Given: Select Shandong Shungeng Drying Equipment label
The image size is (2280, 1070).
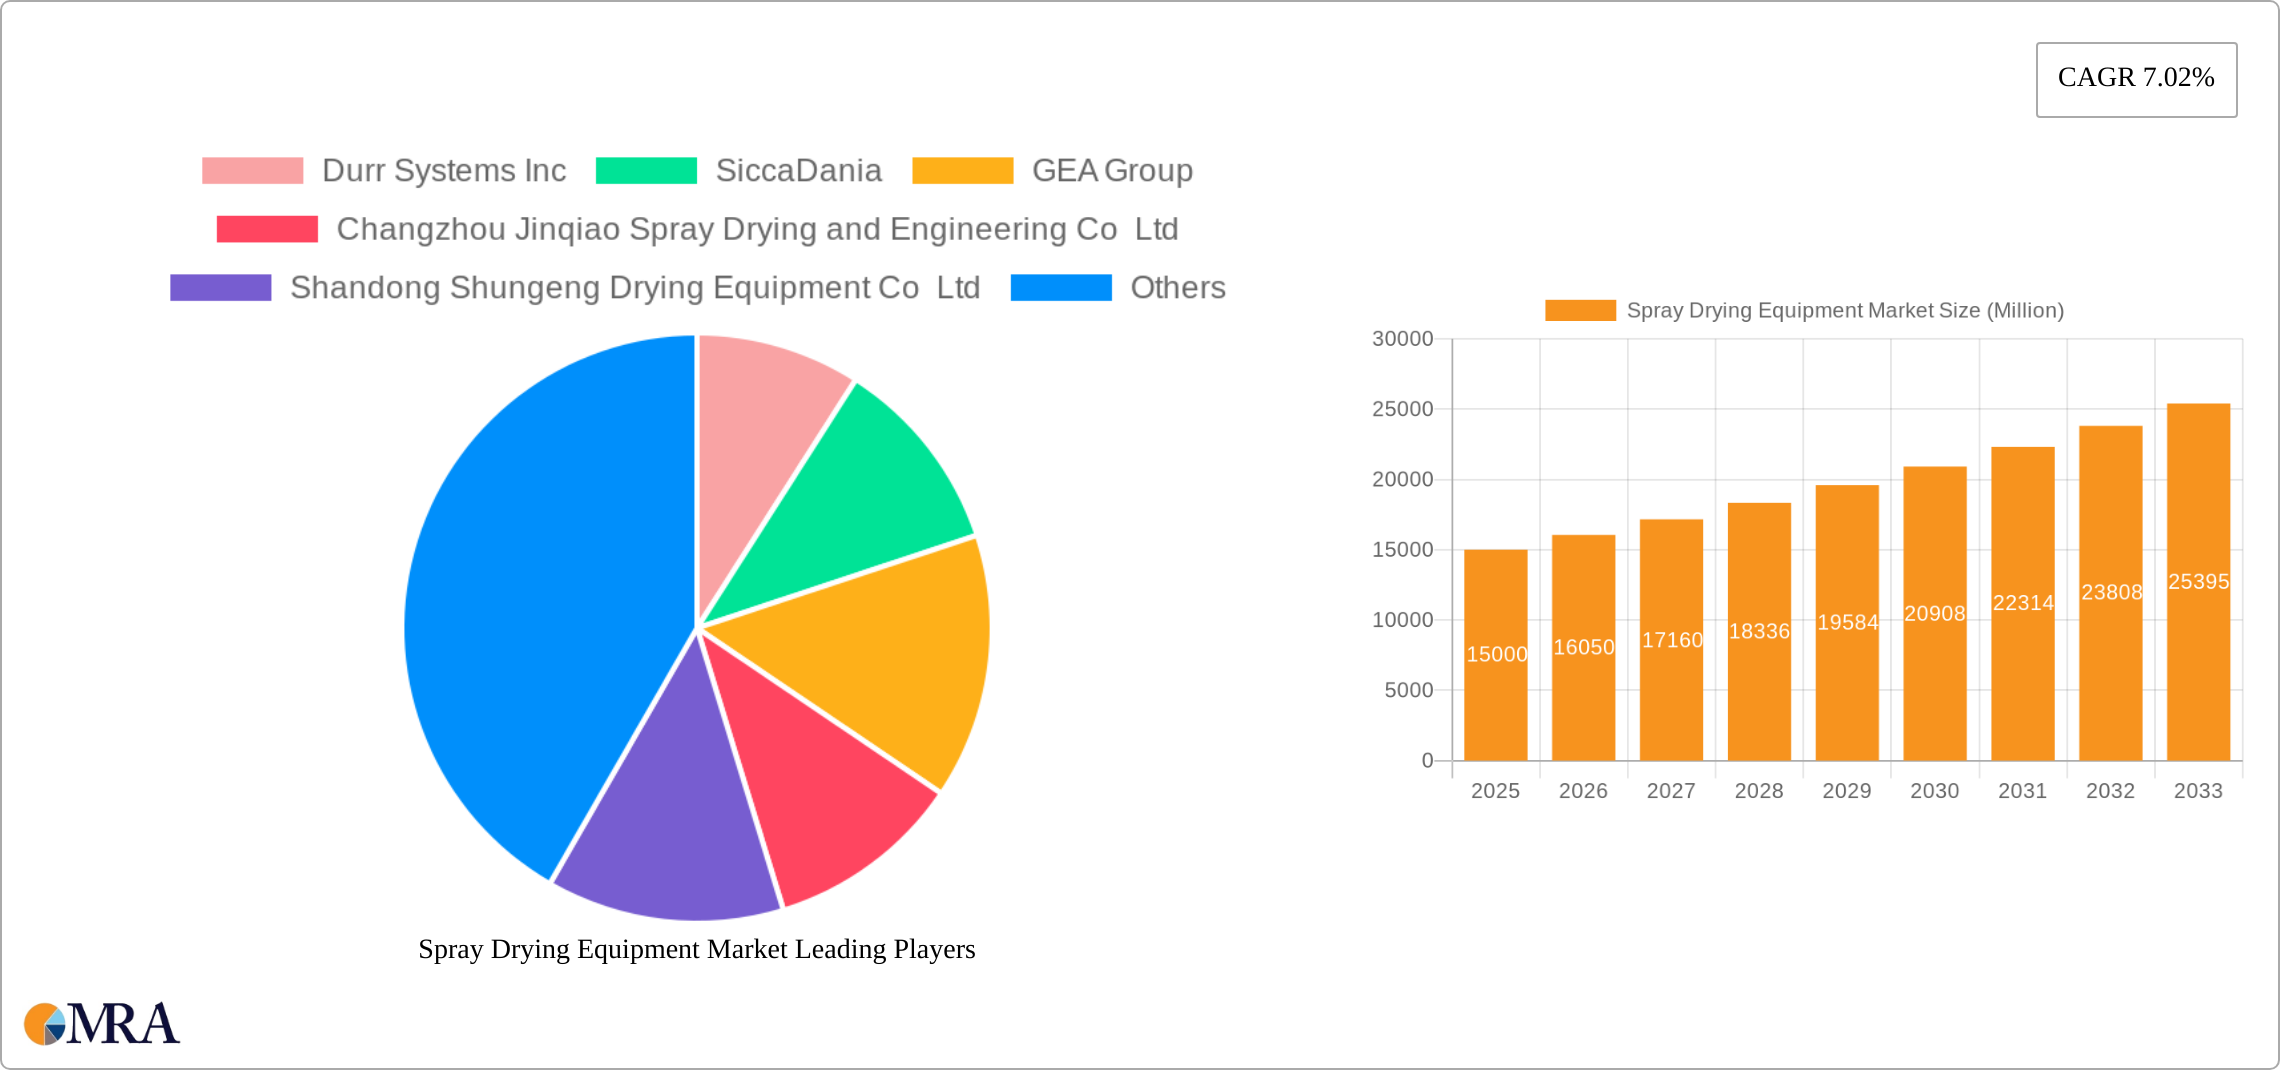Looking at the screenshot, I should 635,288.
